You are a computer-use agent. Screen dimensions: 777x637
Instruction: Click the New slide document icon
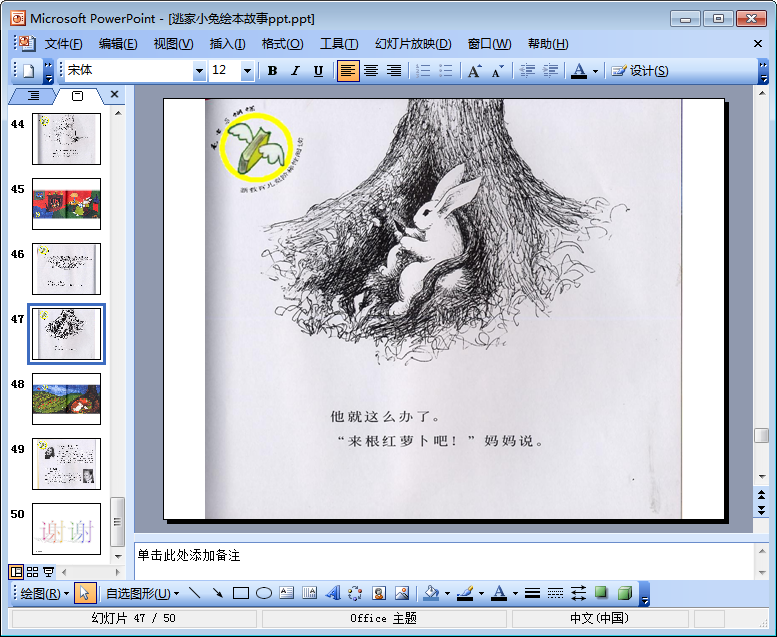pos(29,71)
